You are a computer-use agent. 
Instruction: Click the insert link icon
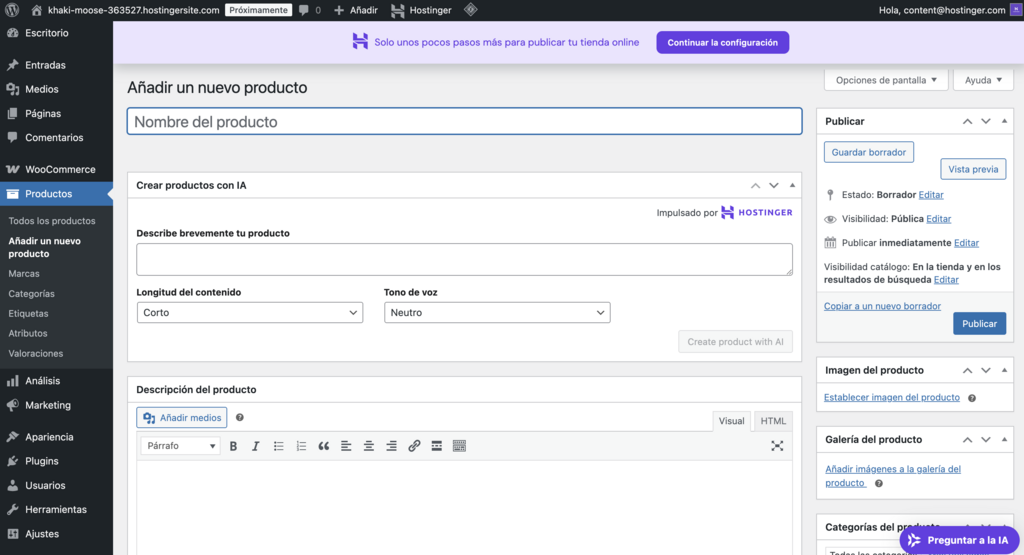[x=414, y=446]
